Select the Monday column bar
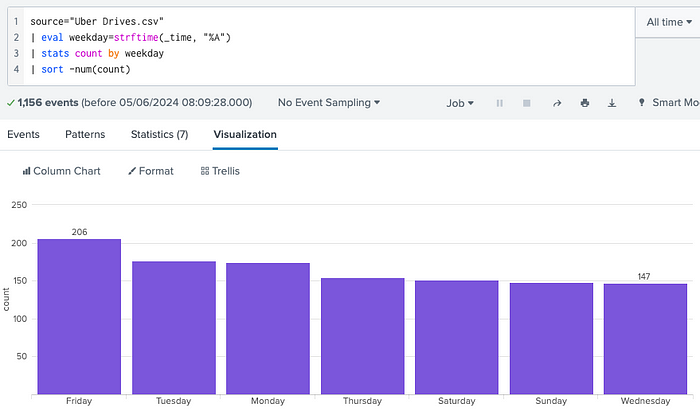 (x=268, y=329)
